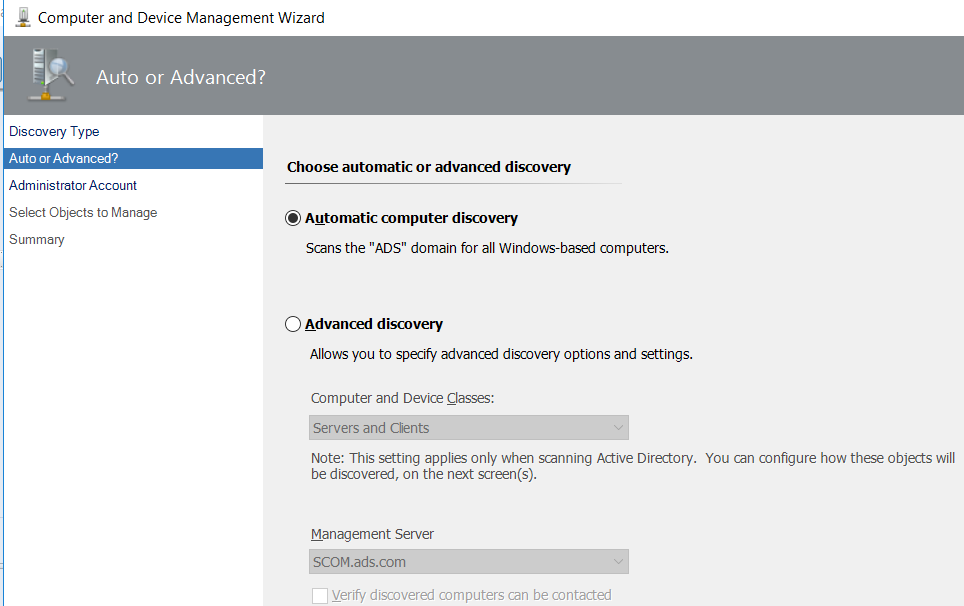Go to Select Objects to Manage step
The height and width of the screenshot is (606, 964).
tap(83, 213)
